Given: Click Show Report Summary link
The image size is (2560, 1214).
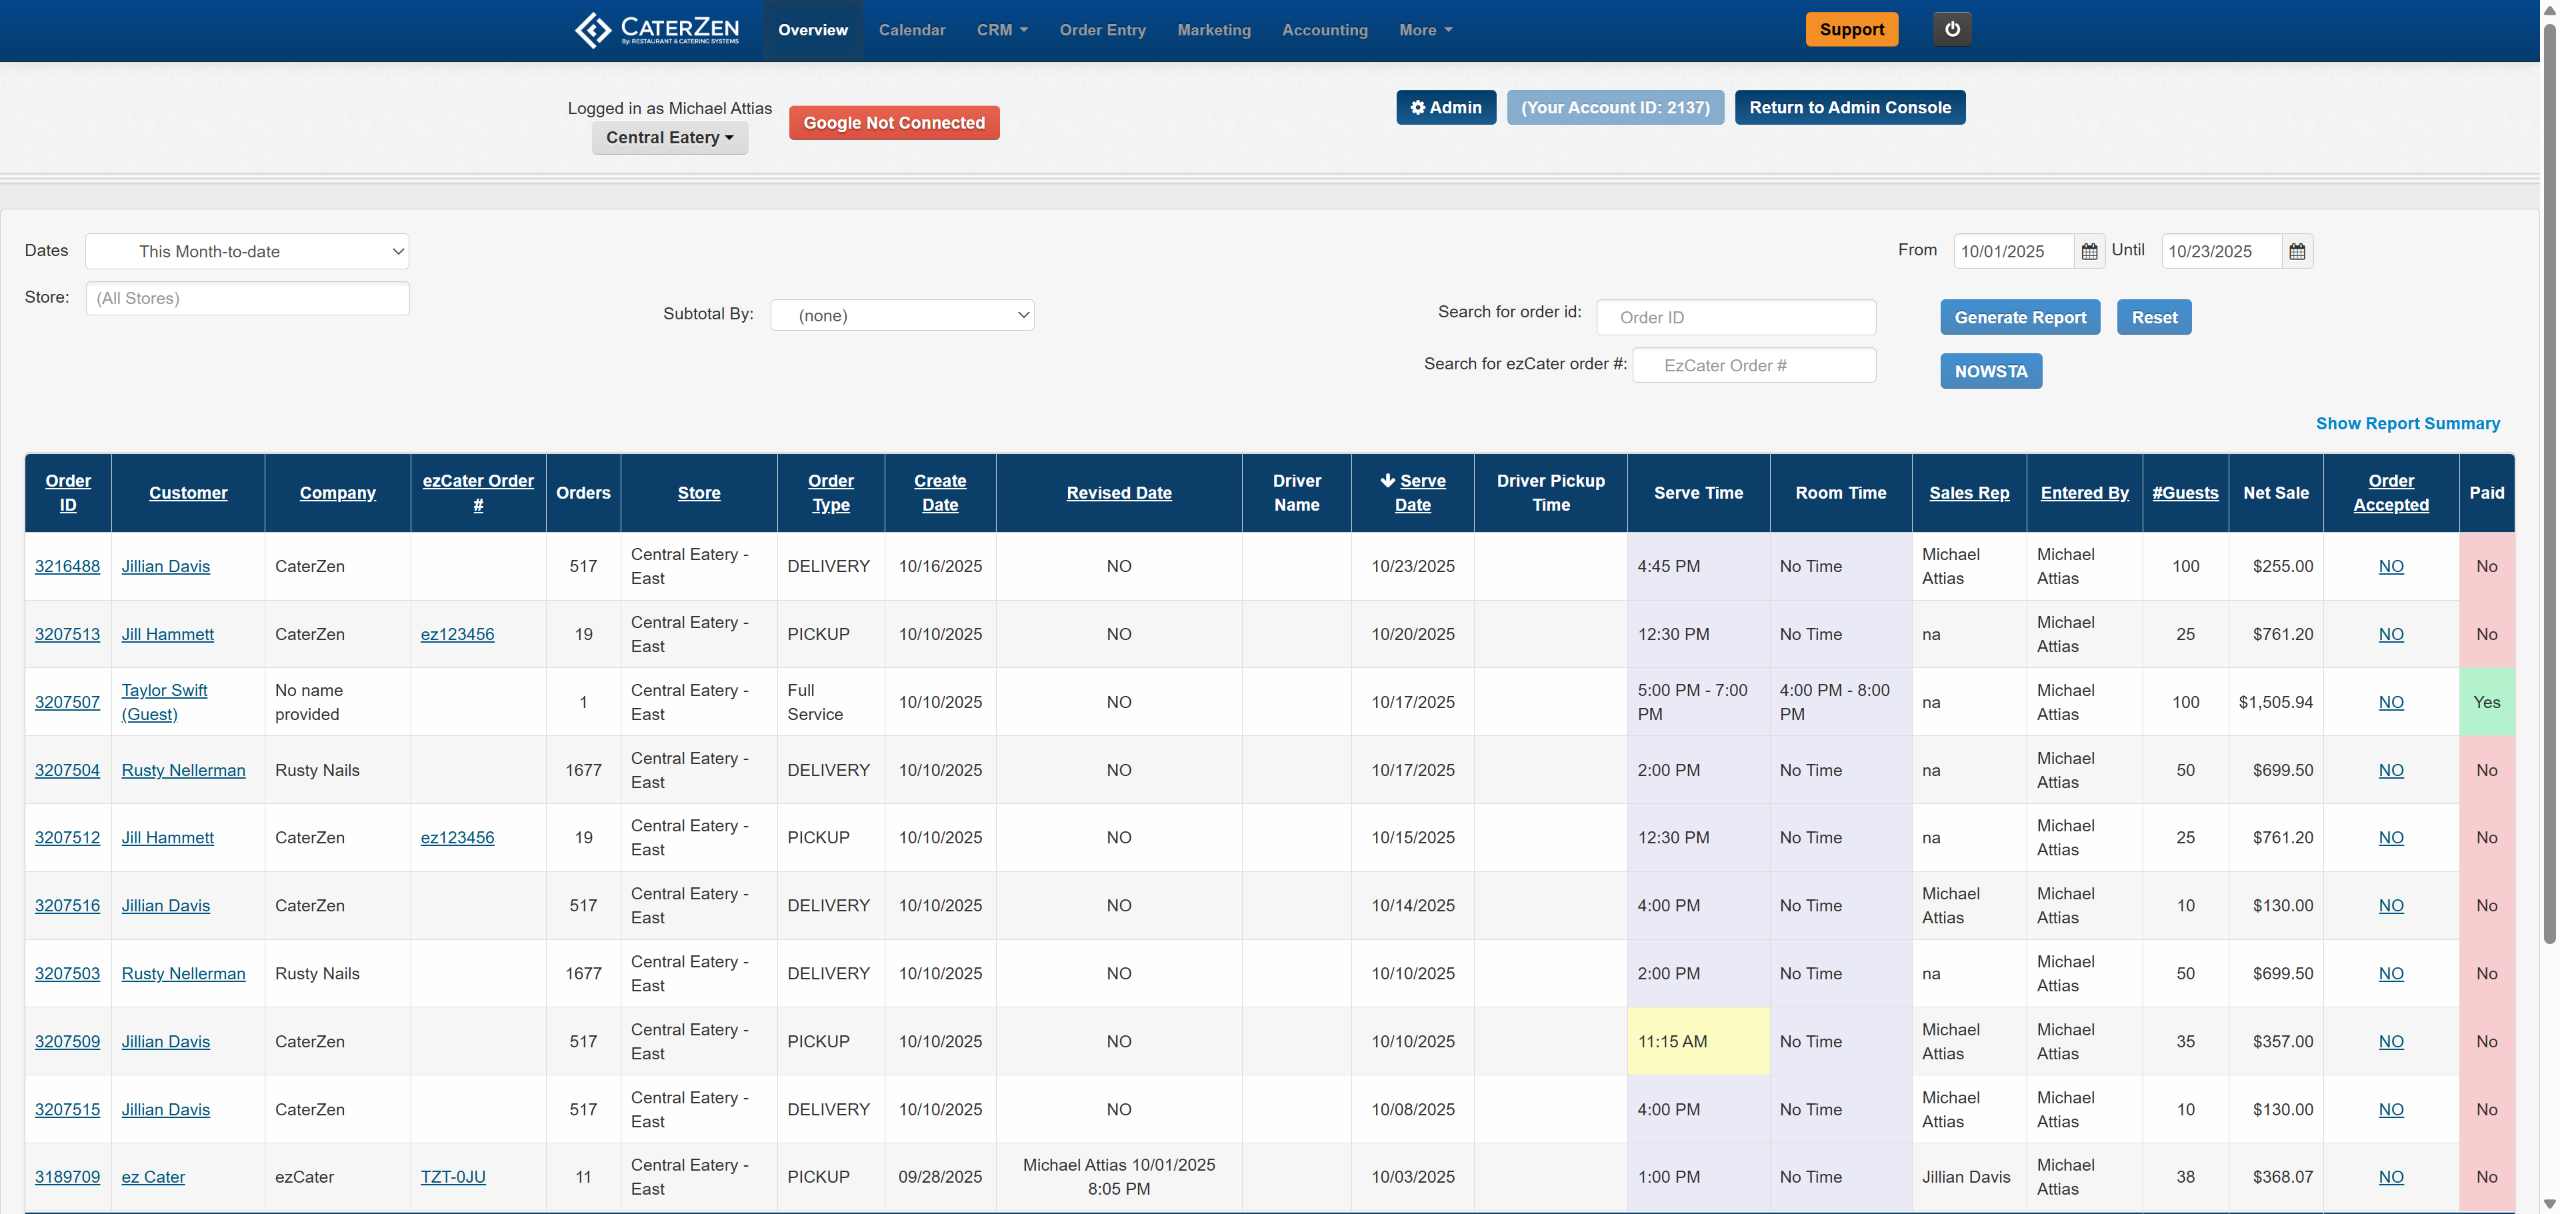Looking at the screenshot, I should (x=2407, y=424).
